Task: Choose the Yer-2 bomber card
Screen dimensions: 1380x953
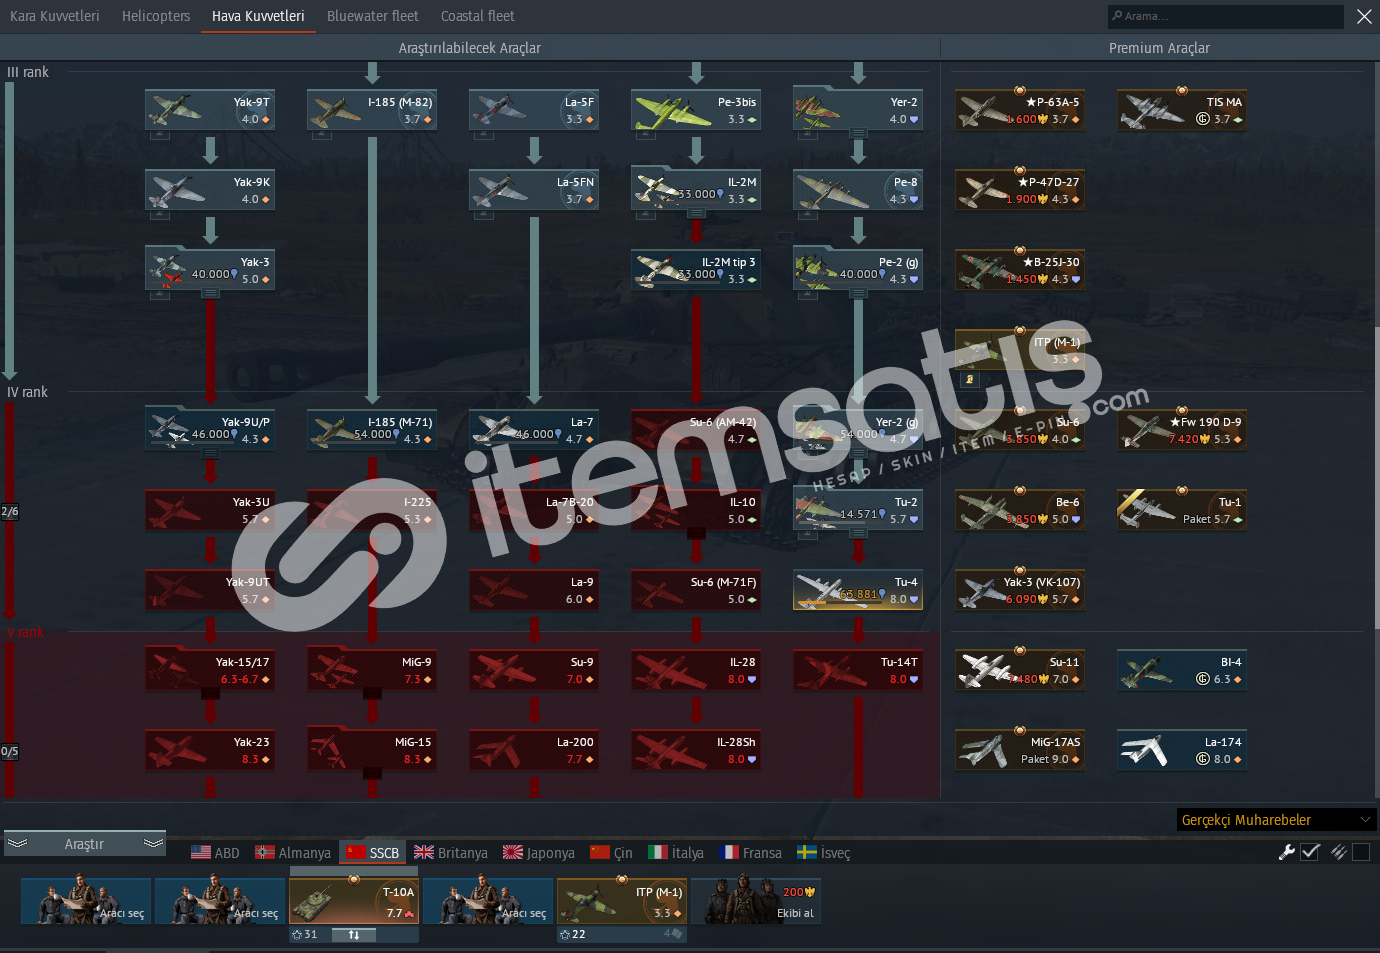Action: (858, 110)
